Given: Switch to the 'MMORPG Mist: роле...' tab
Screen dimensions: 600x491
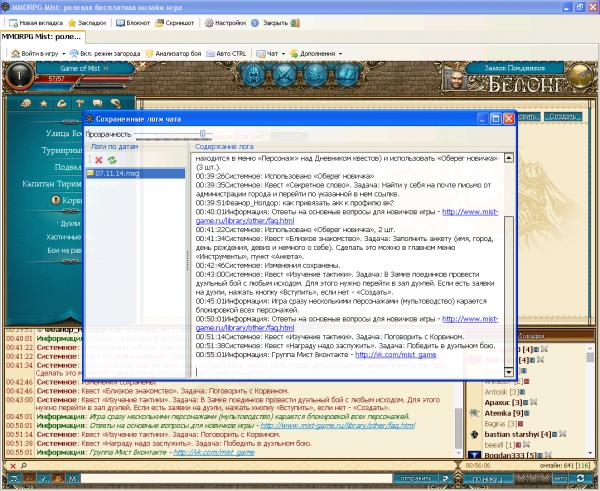Looking at the screenshot, I should 42,37.
